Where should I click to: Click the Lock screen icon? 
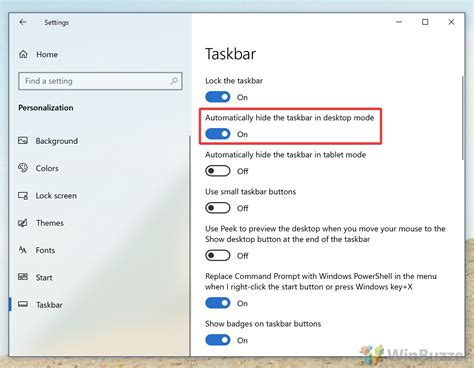(23, 195)
